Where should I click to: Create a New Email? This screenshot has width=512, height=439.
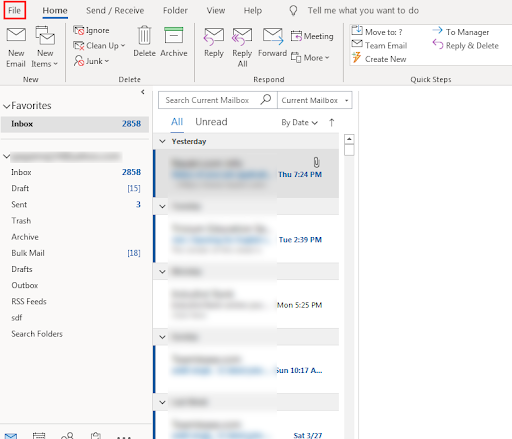coord(16,47)
